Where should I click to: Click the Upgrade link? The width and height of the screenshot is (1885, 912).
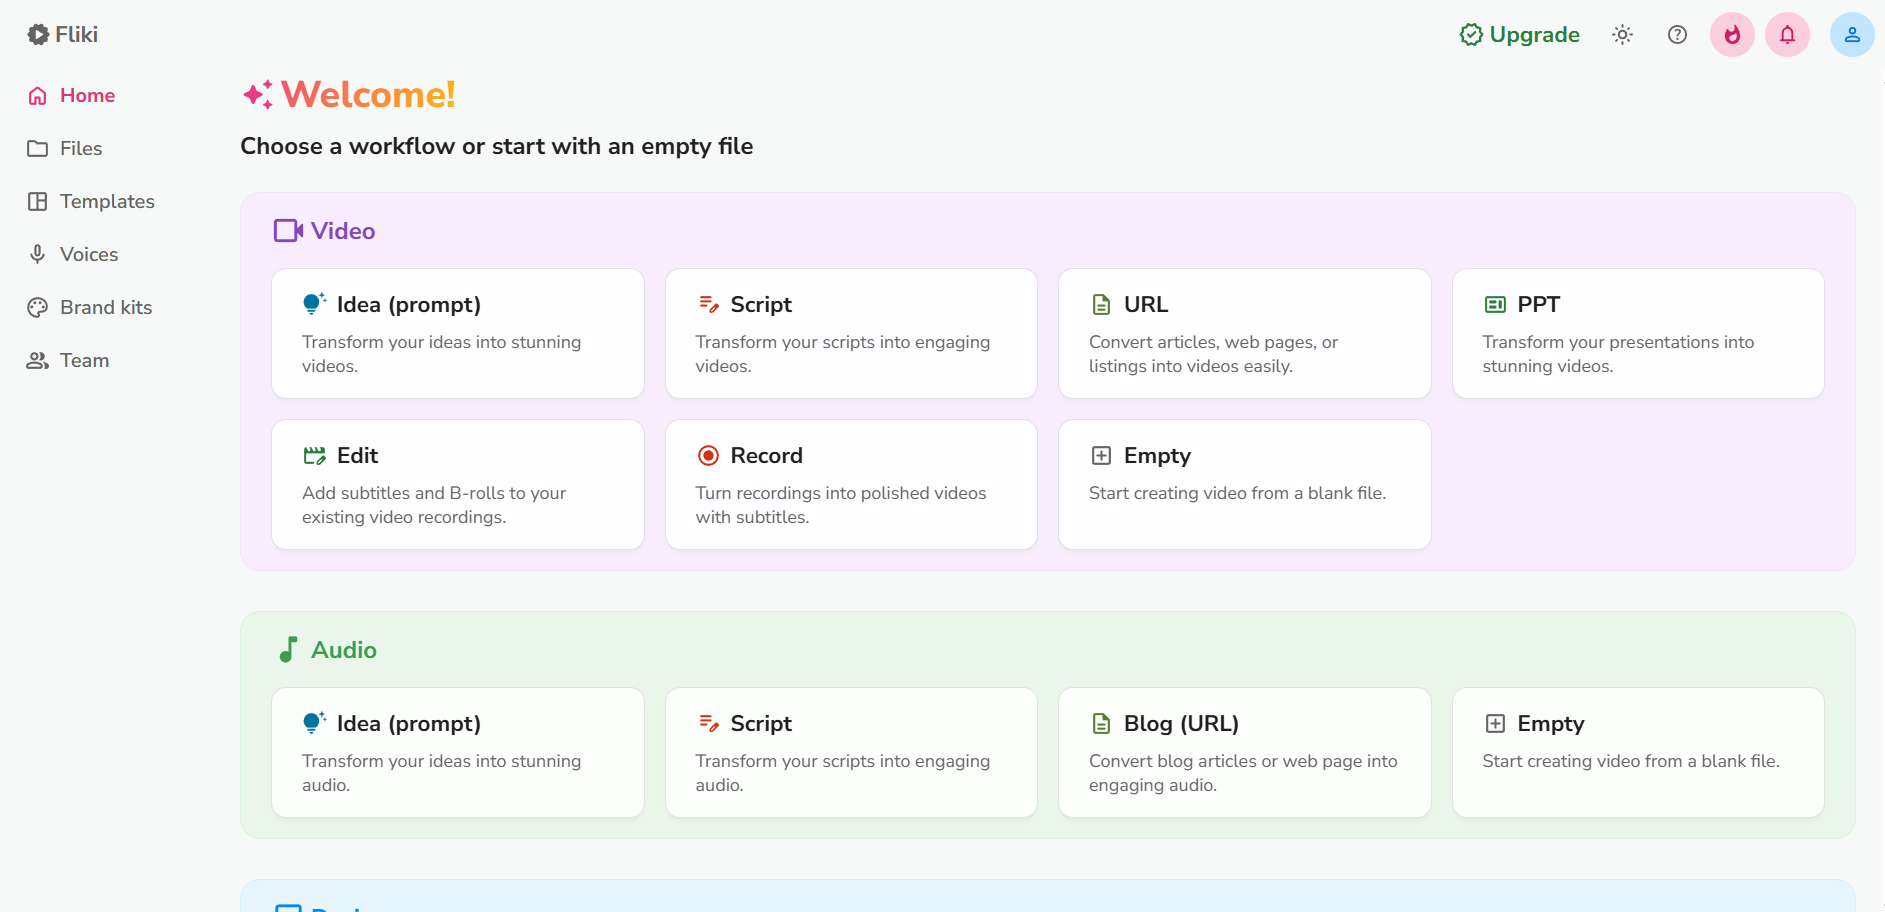pyautogui.click(x=1519, y=34)
